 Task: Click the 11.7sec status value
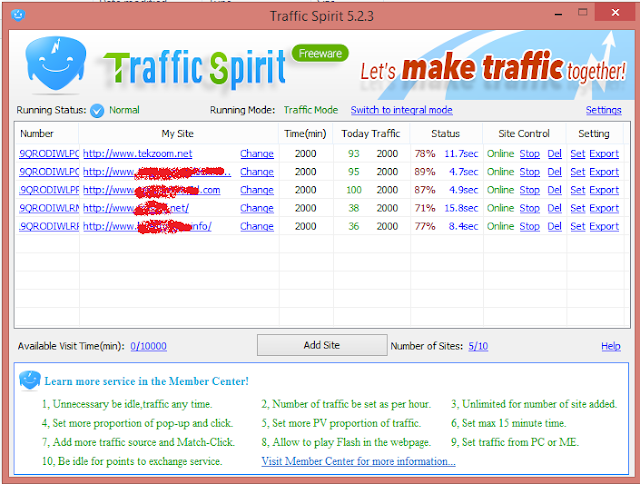tap(461, 153)
